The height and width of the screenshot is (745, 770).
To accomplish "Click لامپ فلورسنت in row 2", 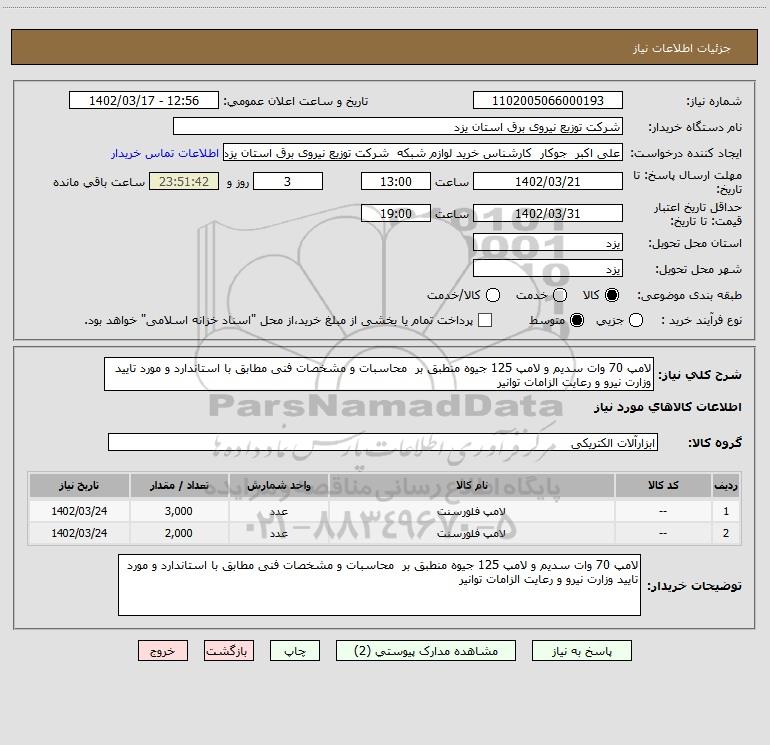I will pos(471,533).
